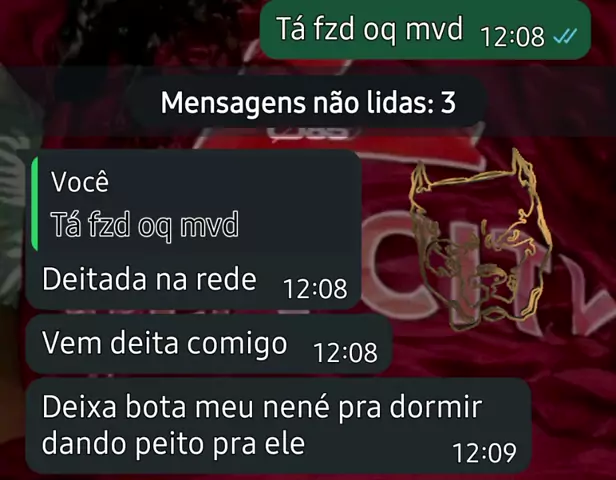
Task: Click the Mensagens não lidas: 3 banner
Action: [x=308, y=102]
